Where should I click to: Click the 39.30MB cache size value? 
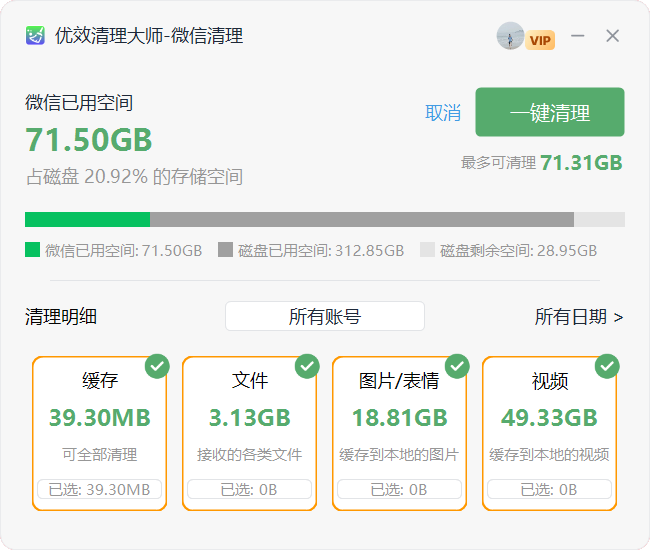99,417
